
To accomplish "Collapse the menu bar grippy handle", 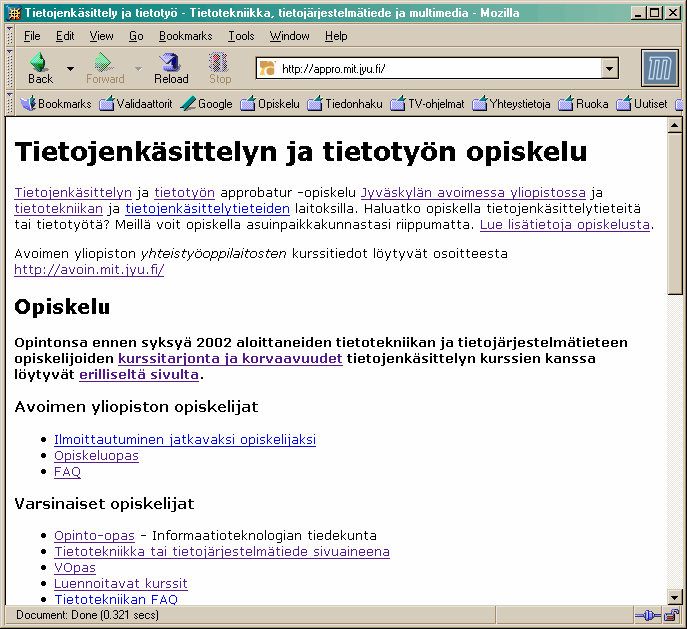I will (x=10, y=35).
